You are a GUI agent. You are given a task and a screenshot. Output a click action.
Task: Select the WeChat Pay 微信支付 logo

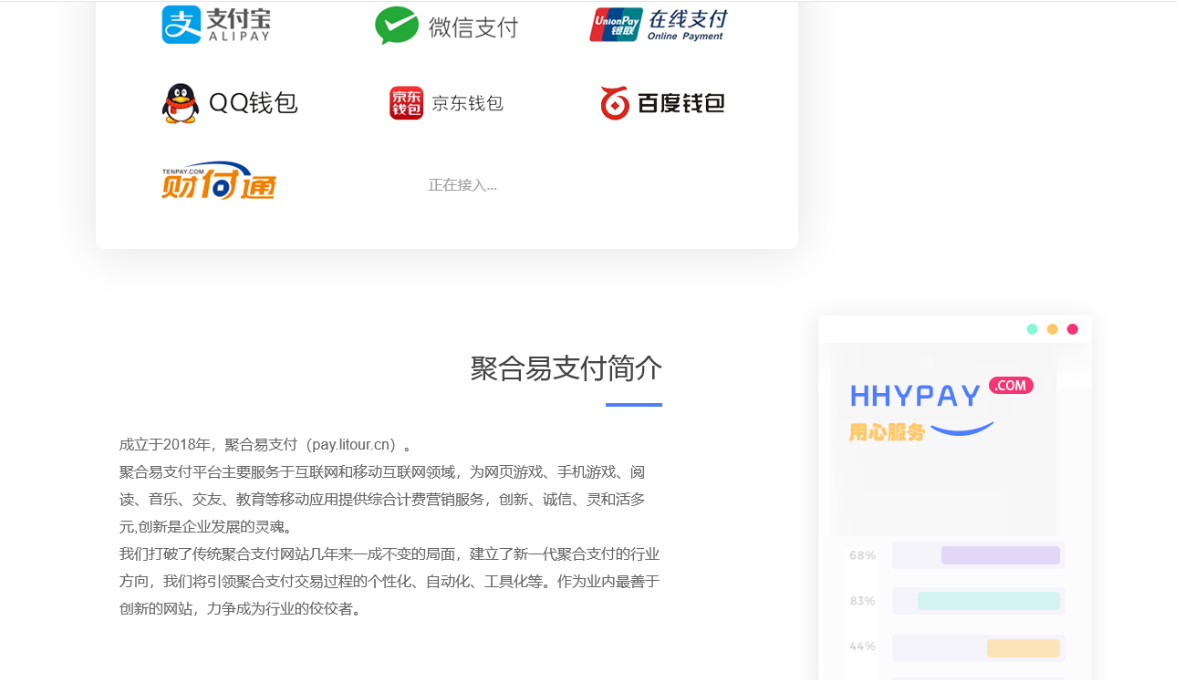tap(447, 26)
